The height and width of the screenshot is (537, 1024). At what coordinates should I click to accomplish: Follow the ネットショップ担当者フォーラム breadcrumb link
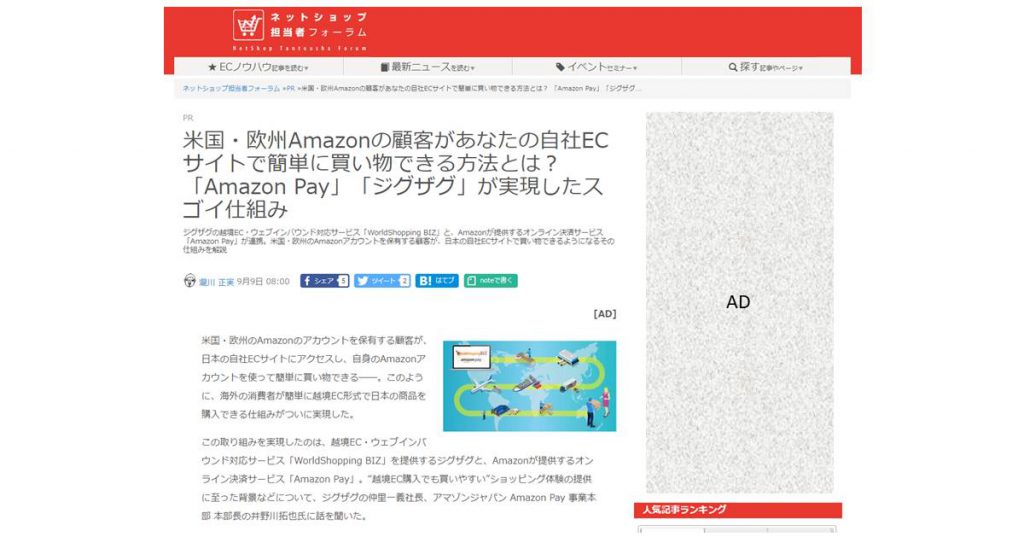click(231, 88)
